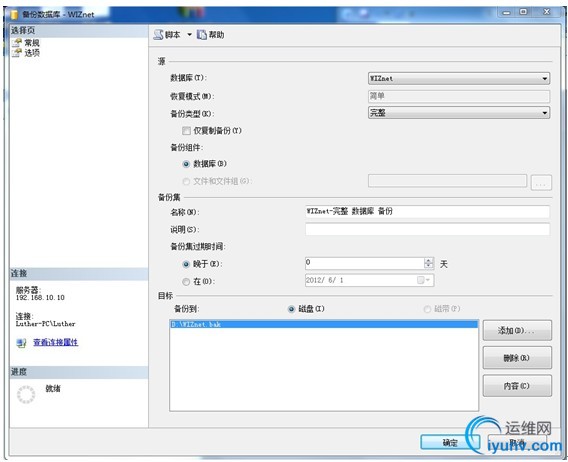This screenshot has height=462, width=568.
Task: Click the Remove (删除) button
Action: point(517,358)
